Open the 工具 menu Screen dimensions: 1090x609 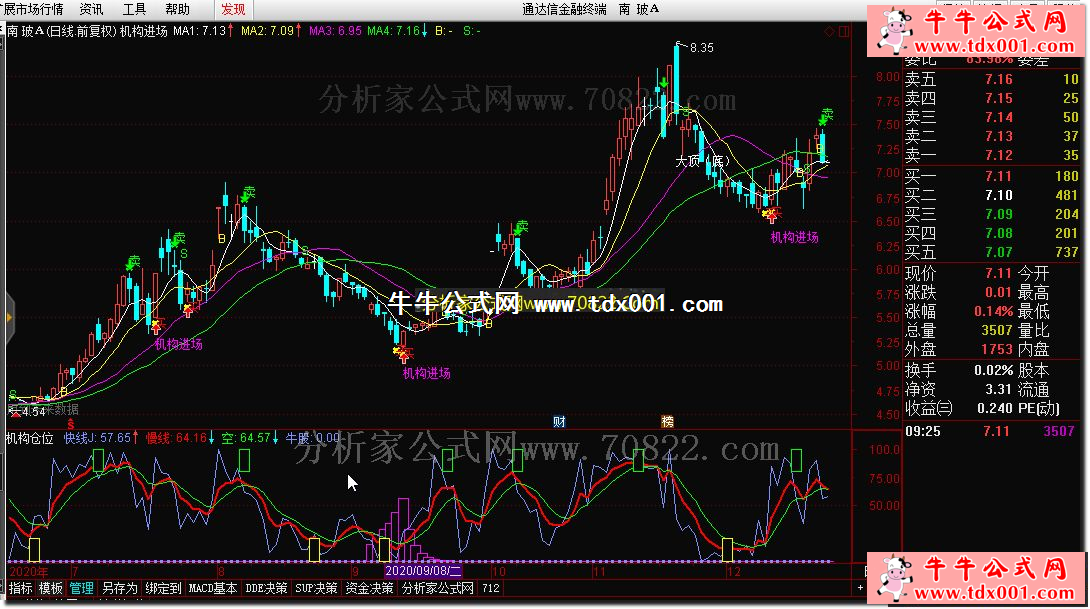(x=134, y=9)
